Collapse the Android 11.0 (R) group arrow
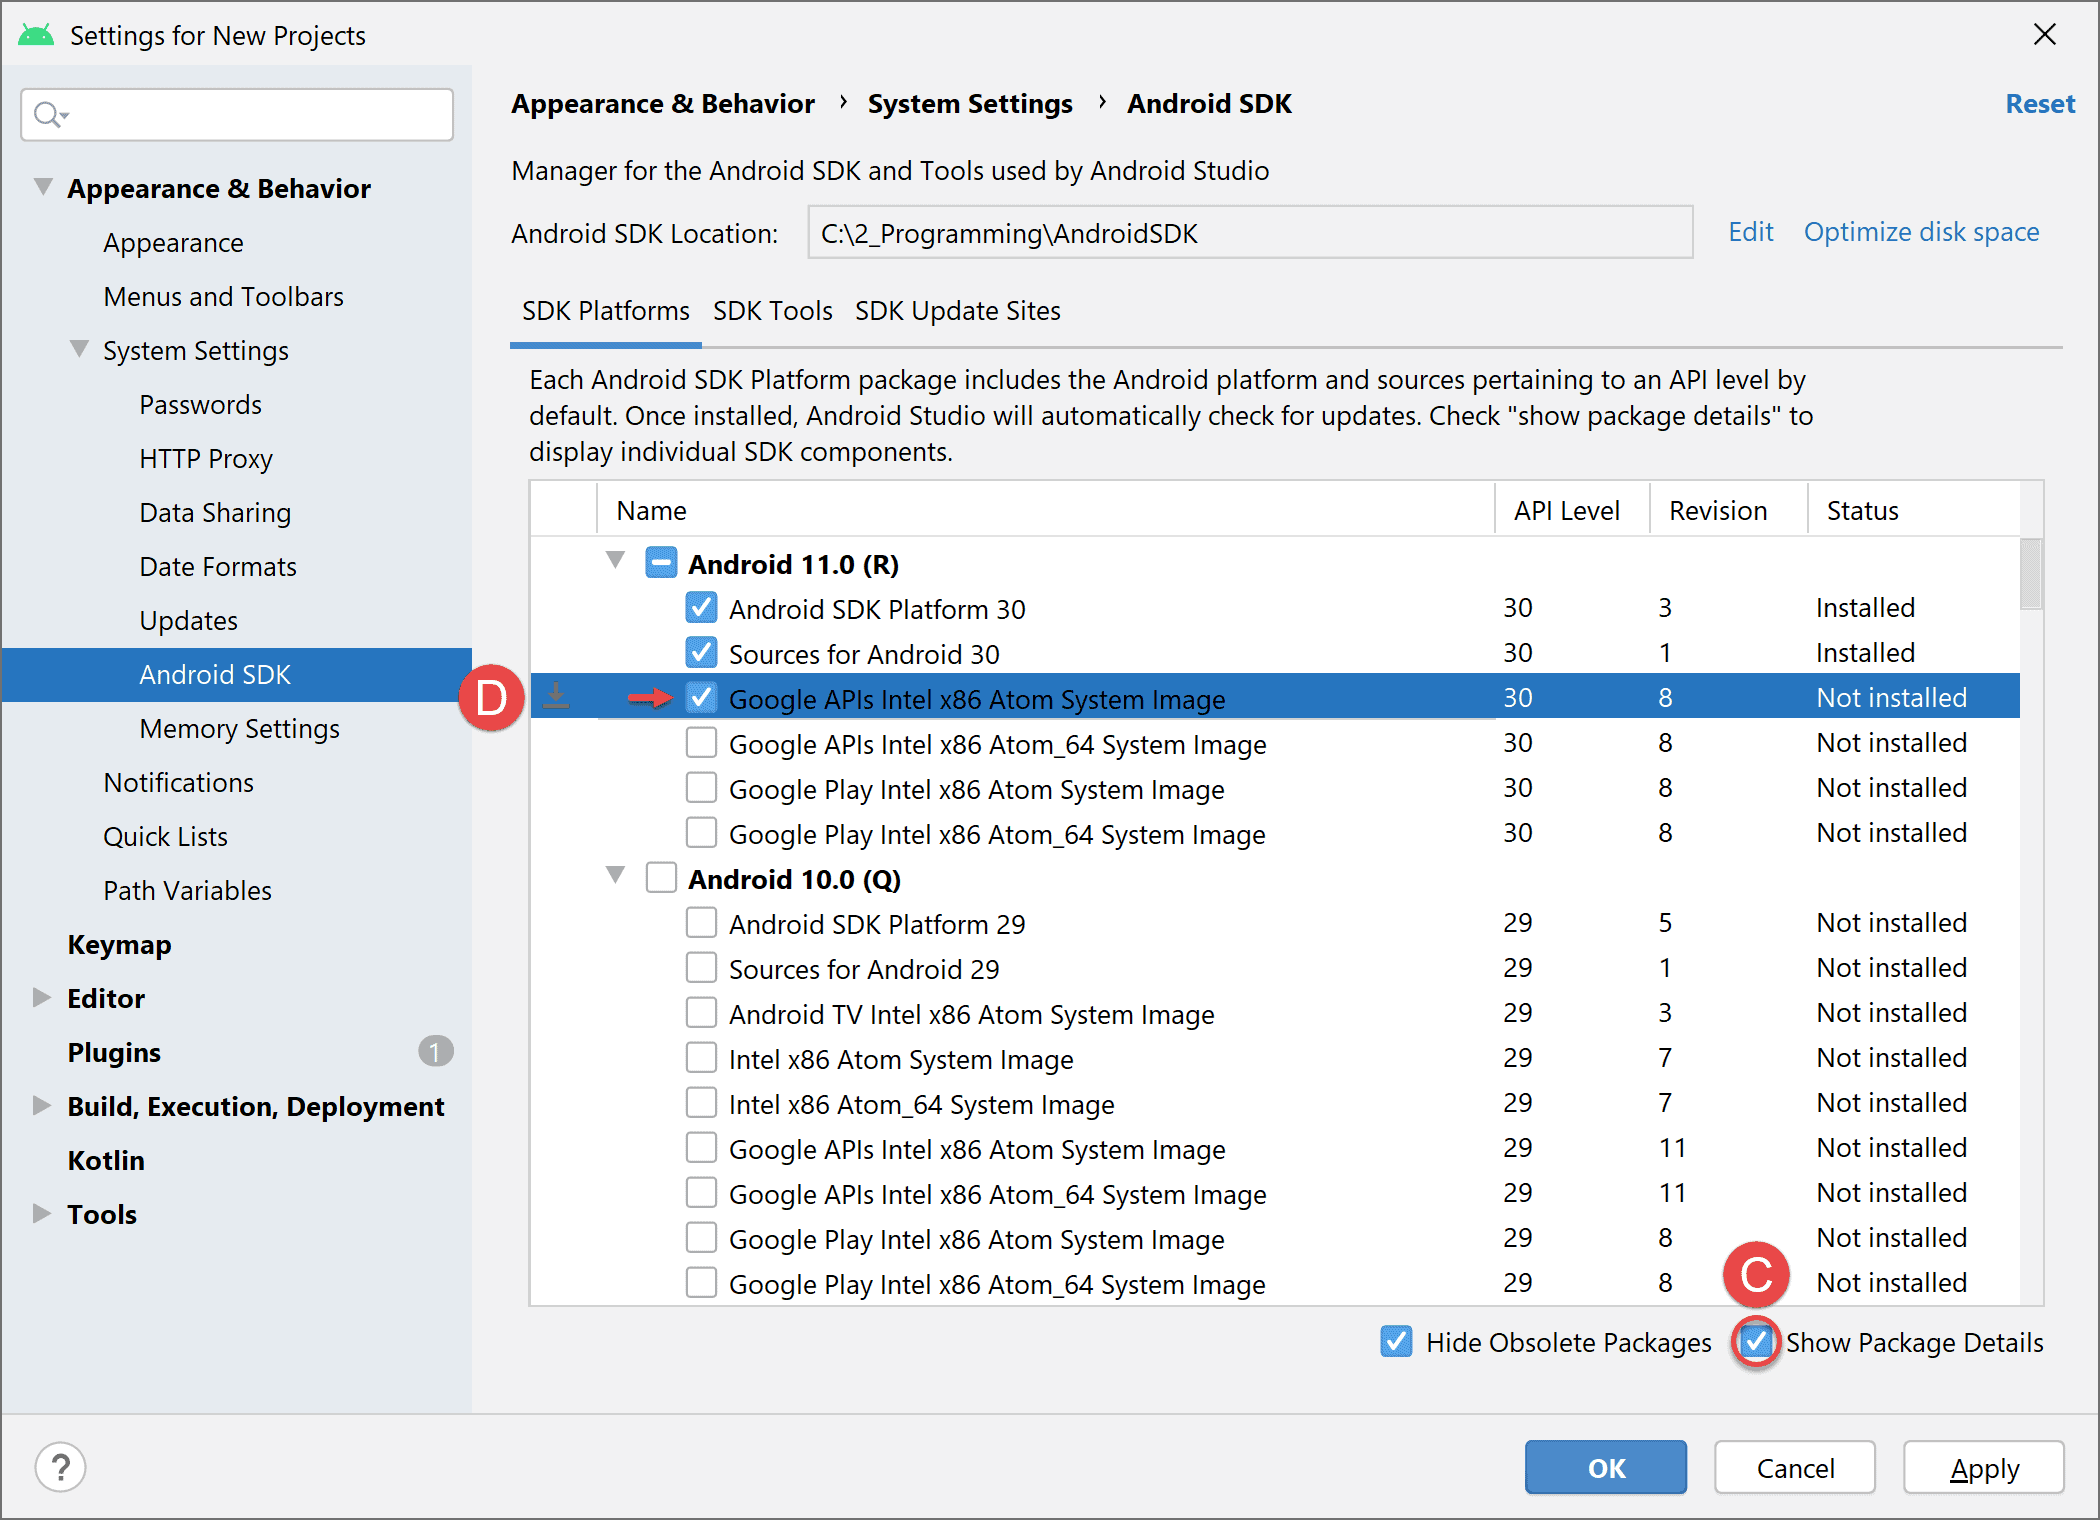This screenshot has width=2100, height=1520. [616, 561]
